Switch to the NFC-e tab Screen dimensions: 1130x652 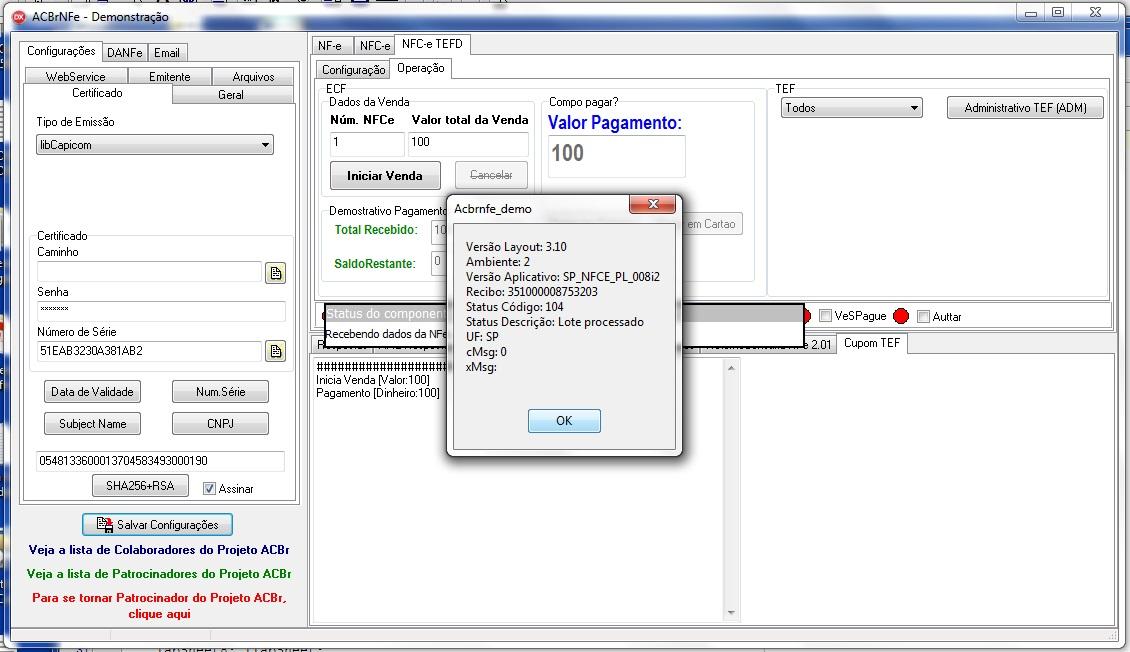pos(374,45)
